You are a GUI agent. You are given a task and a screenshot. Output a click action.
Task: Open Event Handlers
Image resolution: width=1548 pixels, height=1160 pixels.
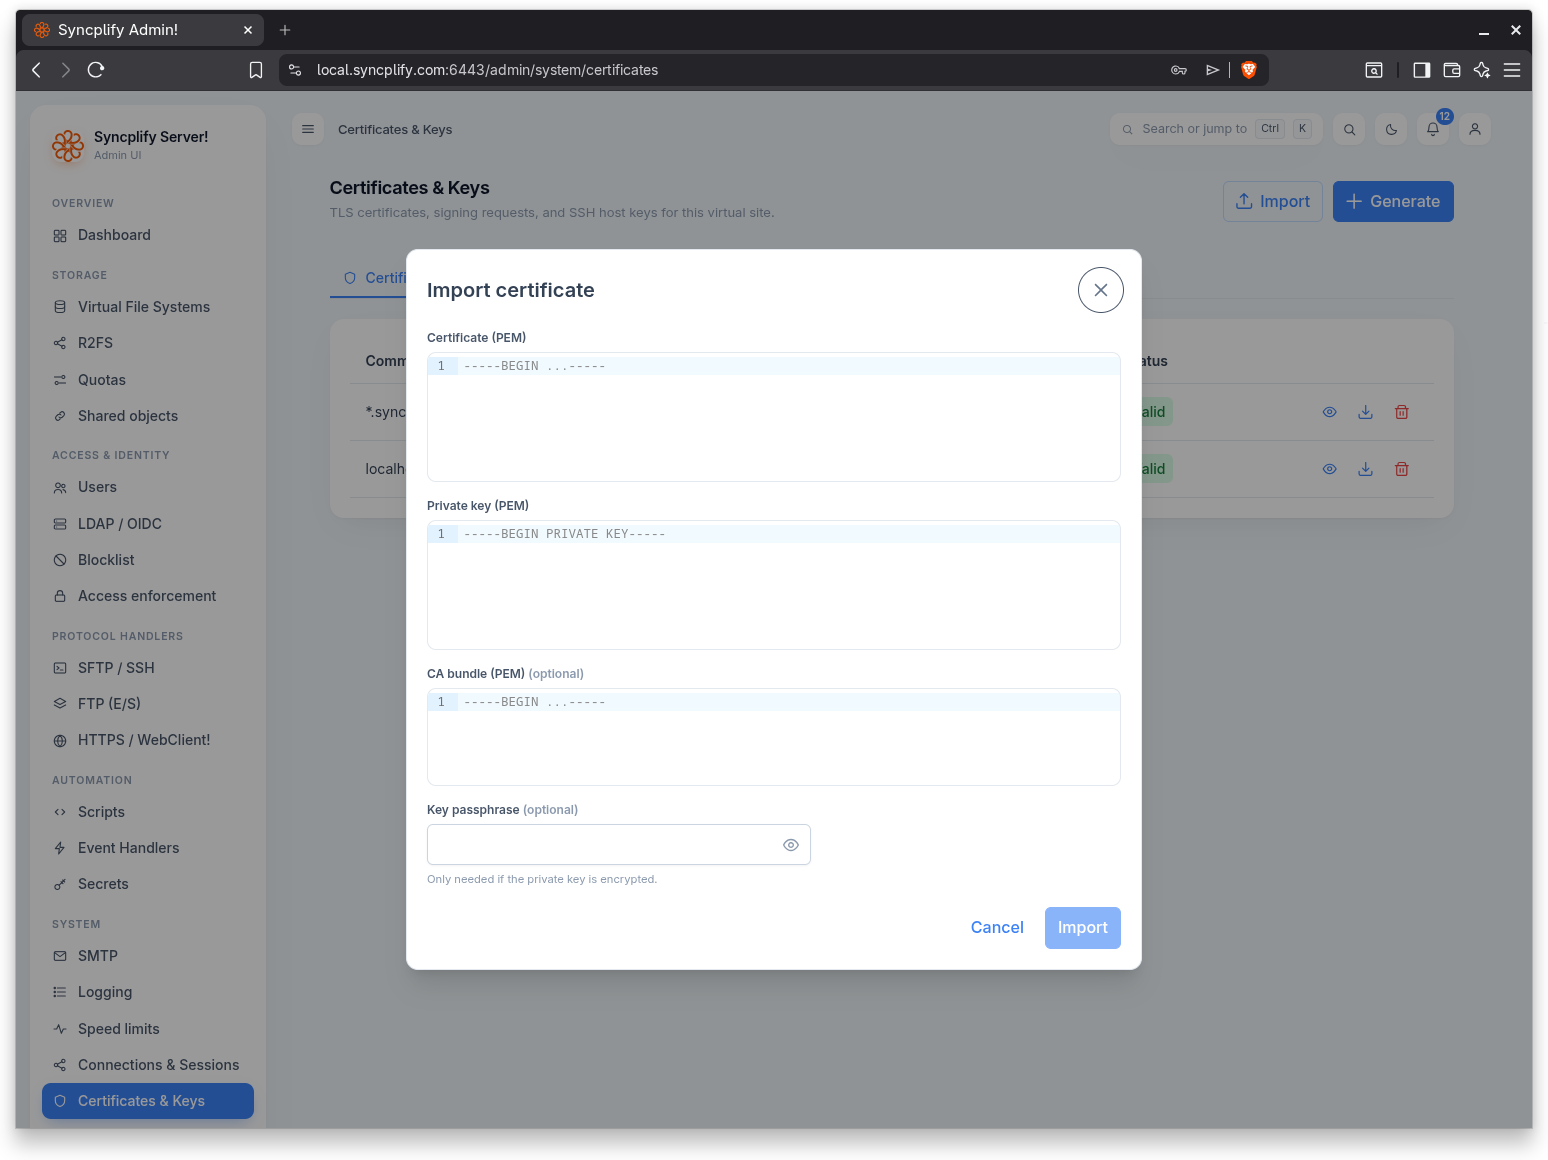148,848
